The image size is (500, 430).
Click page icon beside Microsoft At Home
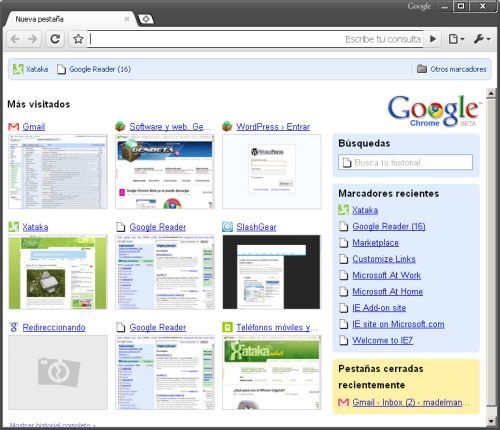(x=343, y=292)
